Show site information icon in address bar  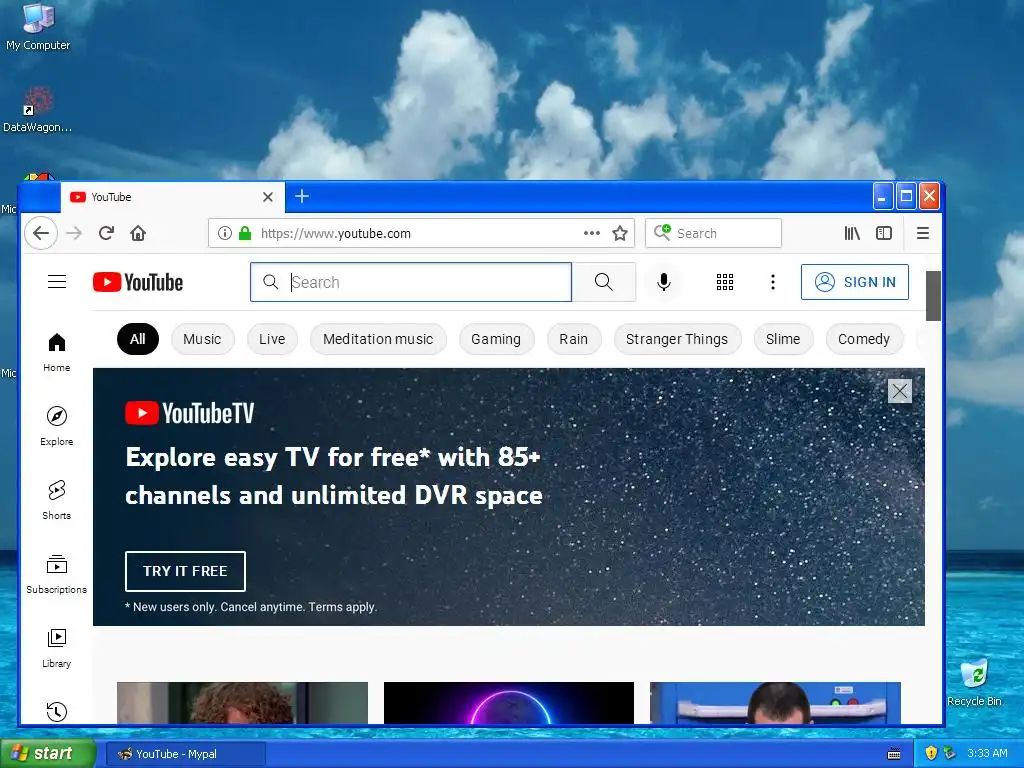[x=225, y=233]
